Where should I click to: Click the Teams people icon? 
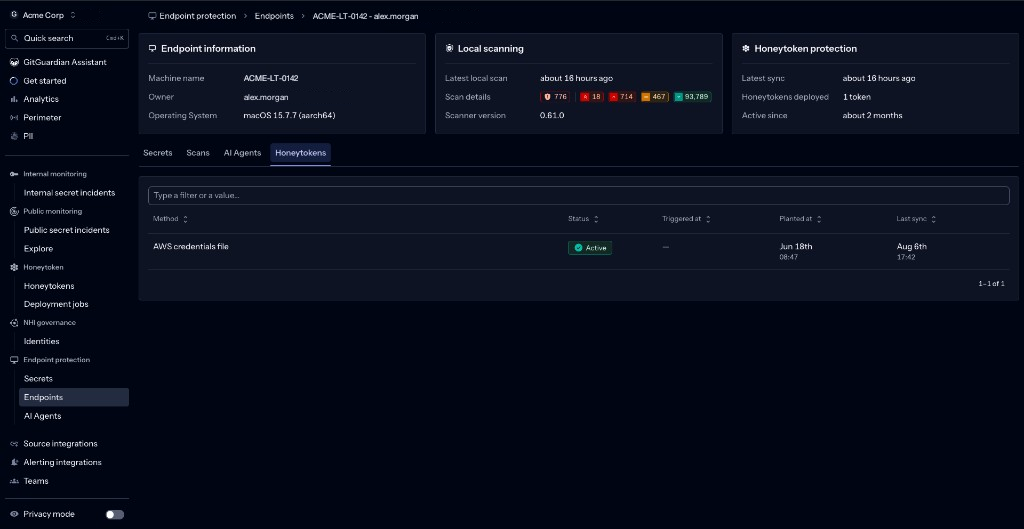[14, 481]
